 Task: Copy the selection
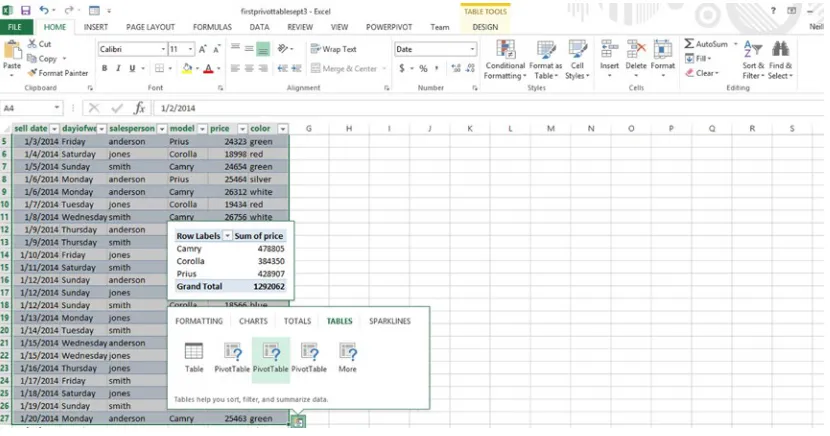coord(42,59)
